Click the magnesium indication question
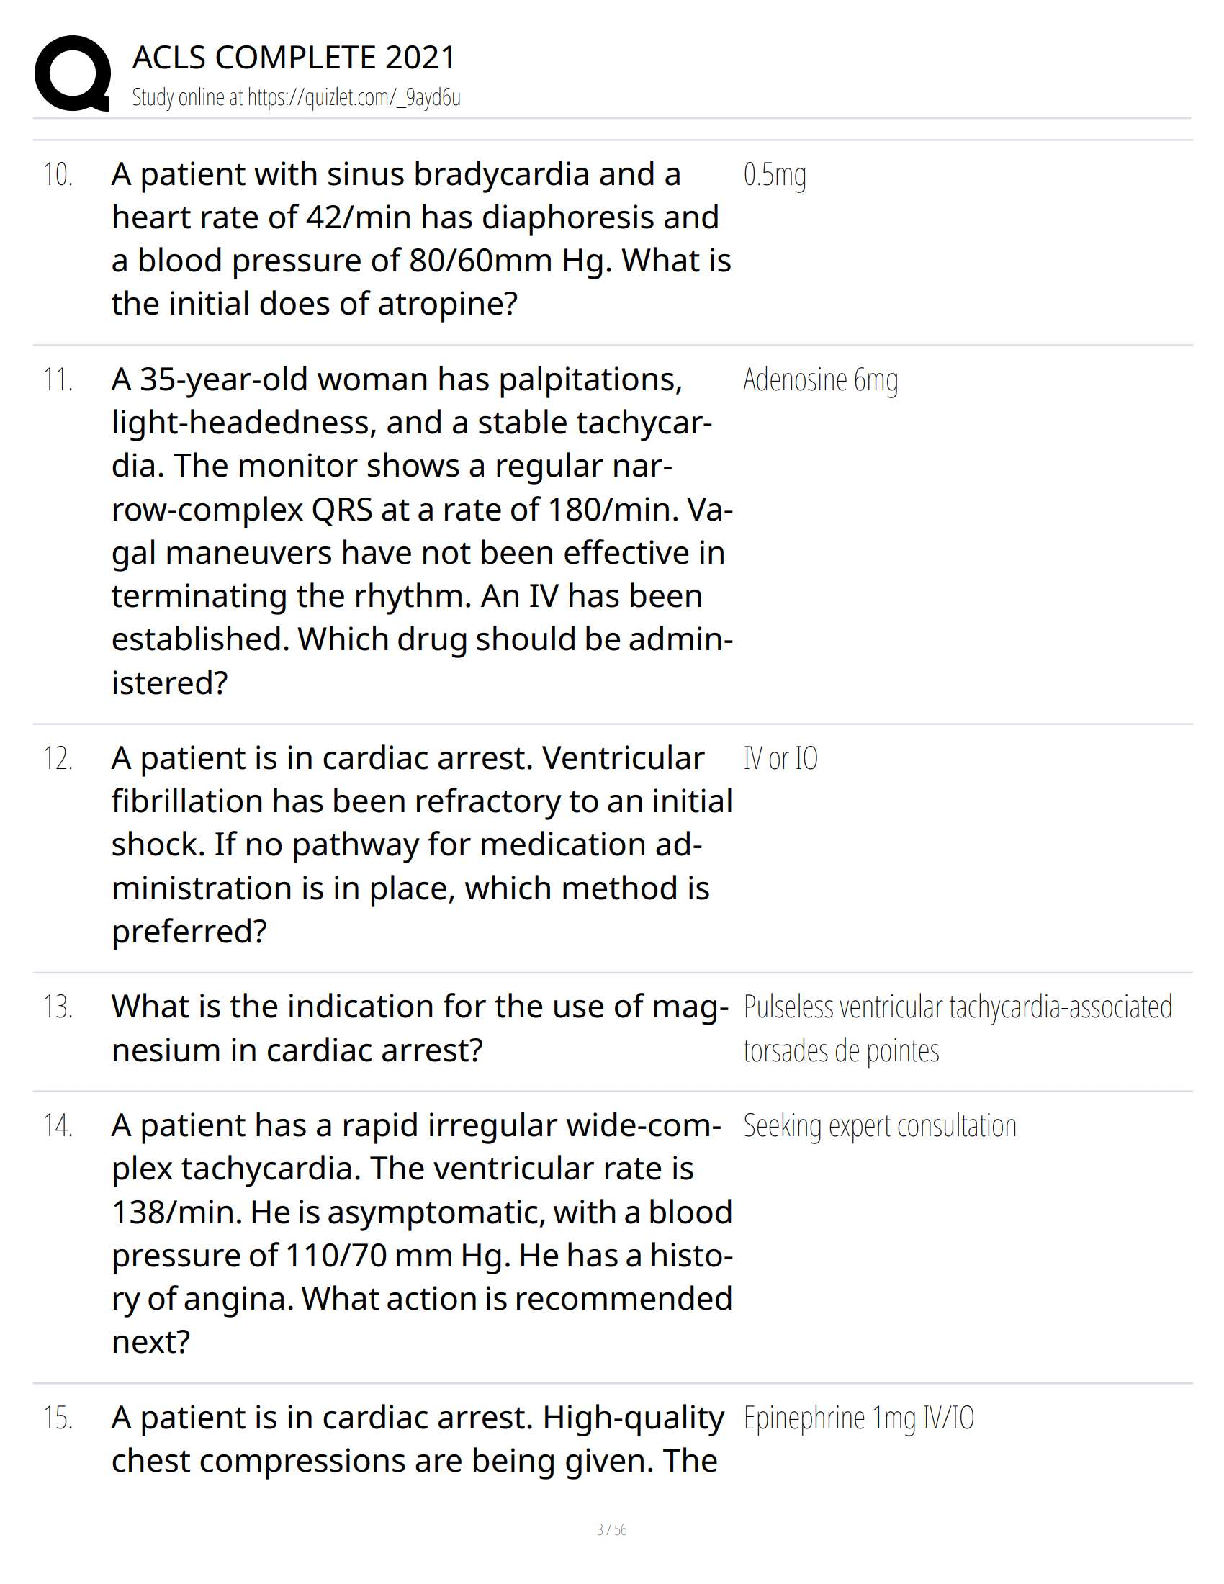 420,1028
